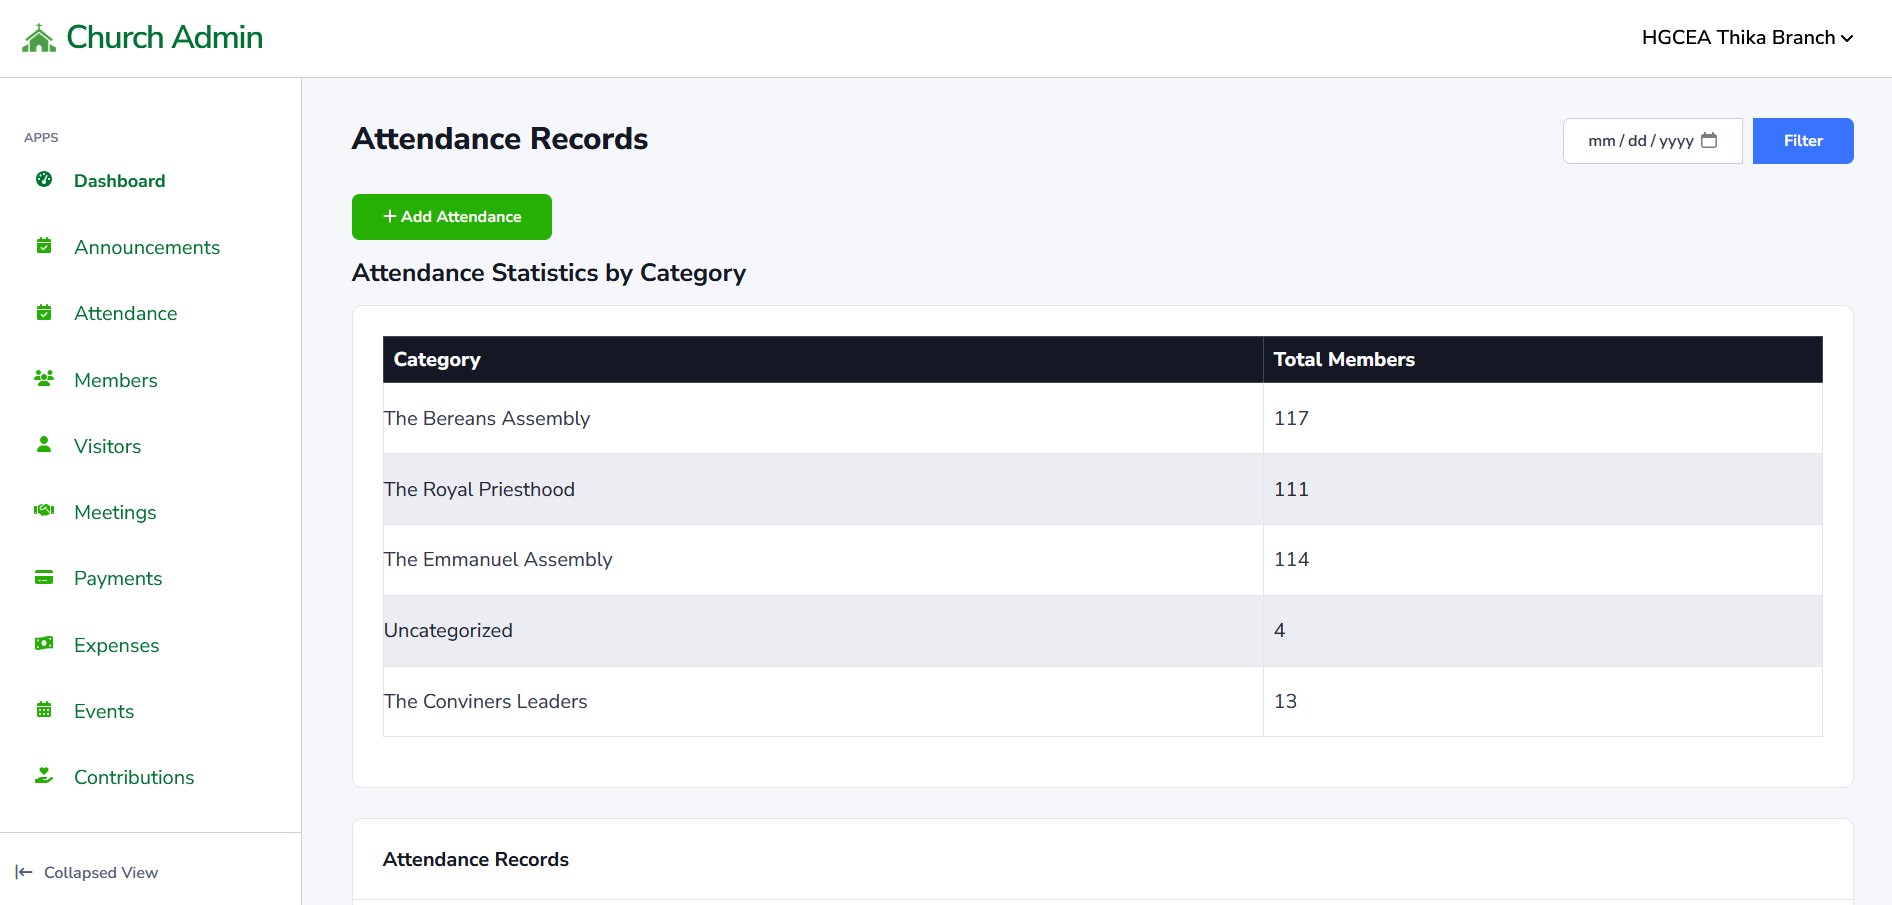Screen dimensions: 1892x905
Task: Click the Announcements calendar icon
Action: pos(44,246)
